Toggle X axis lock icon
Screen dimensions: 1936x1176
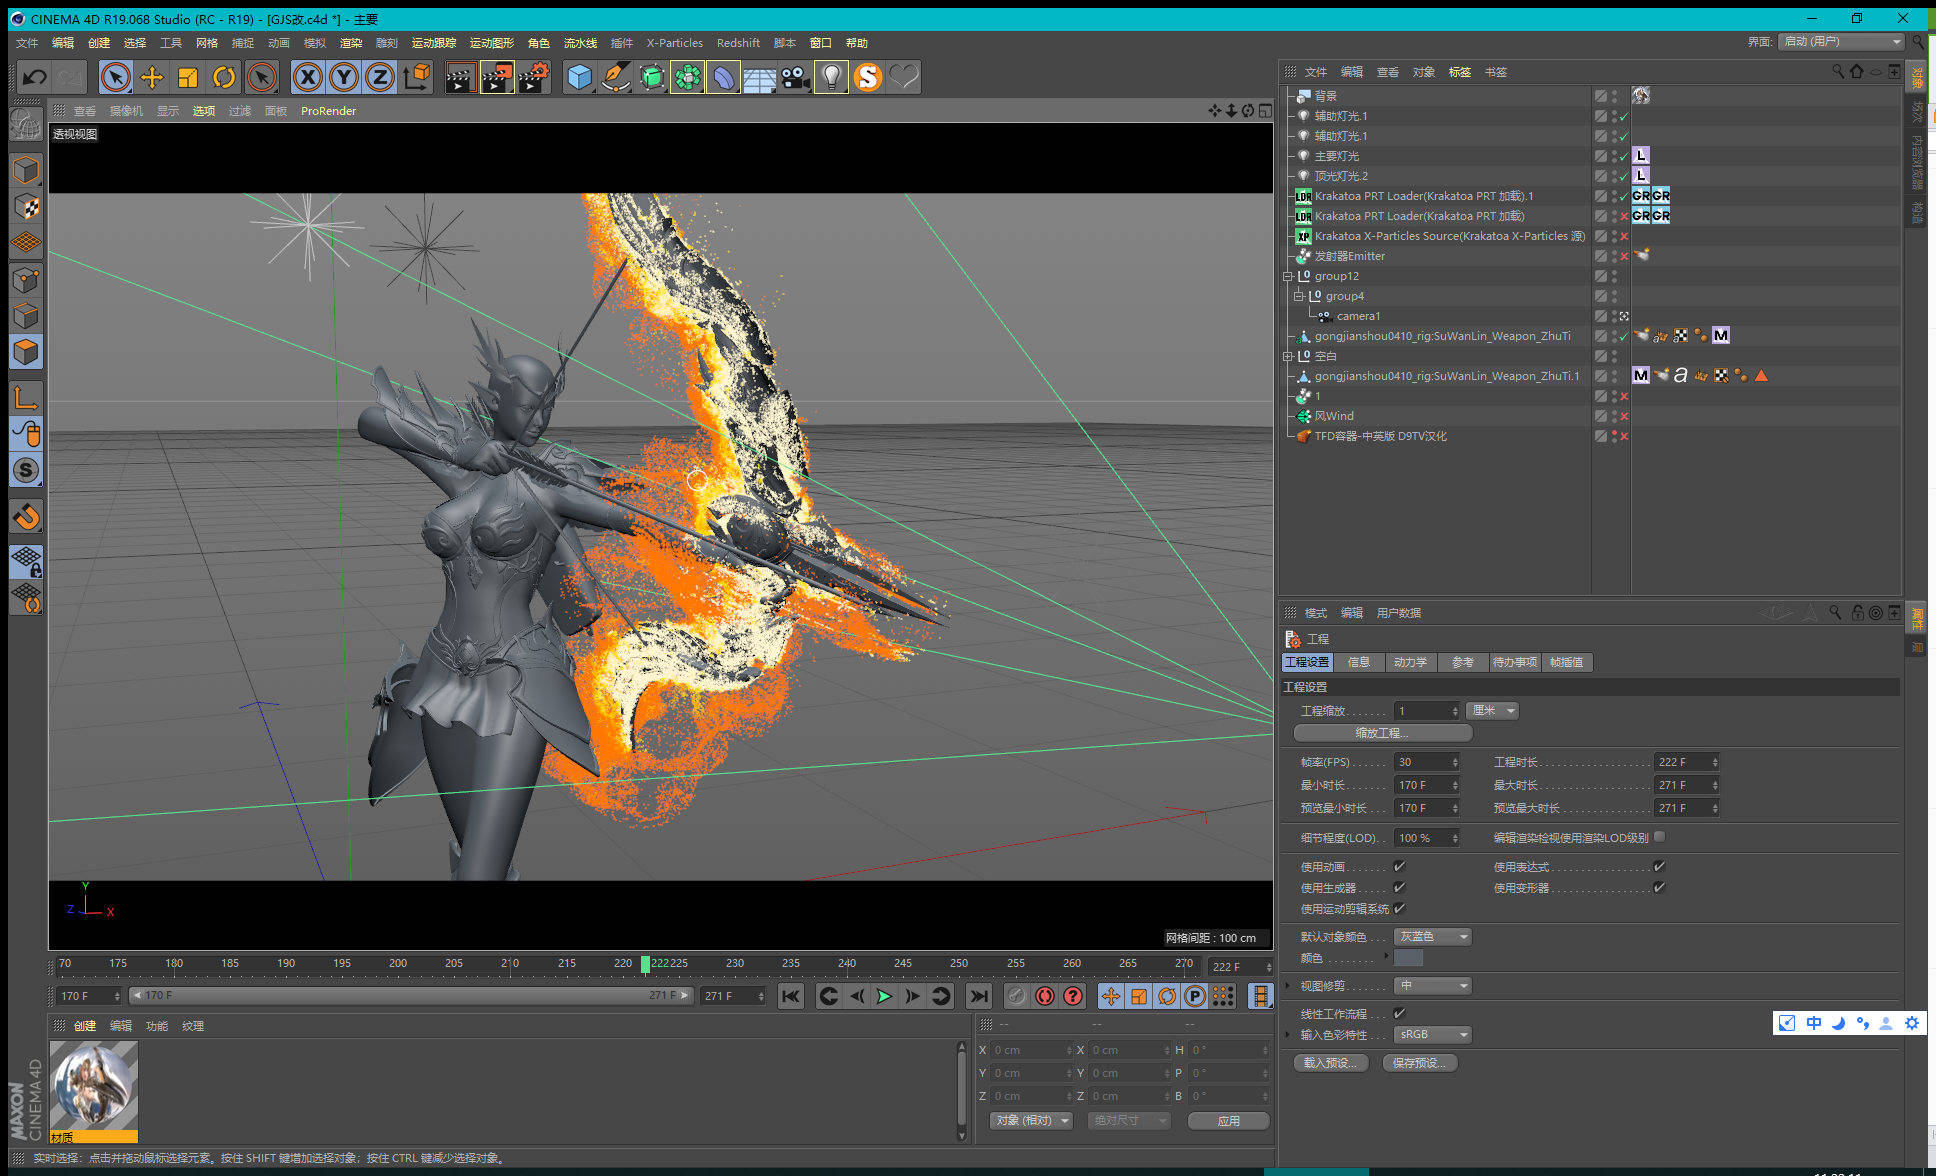[x=308, y=77]
